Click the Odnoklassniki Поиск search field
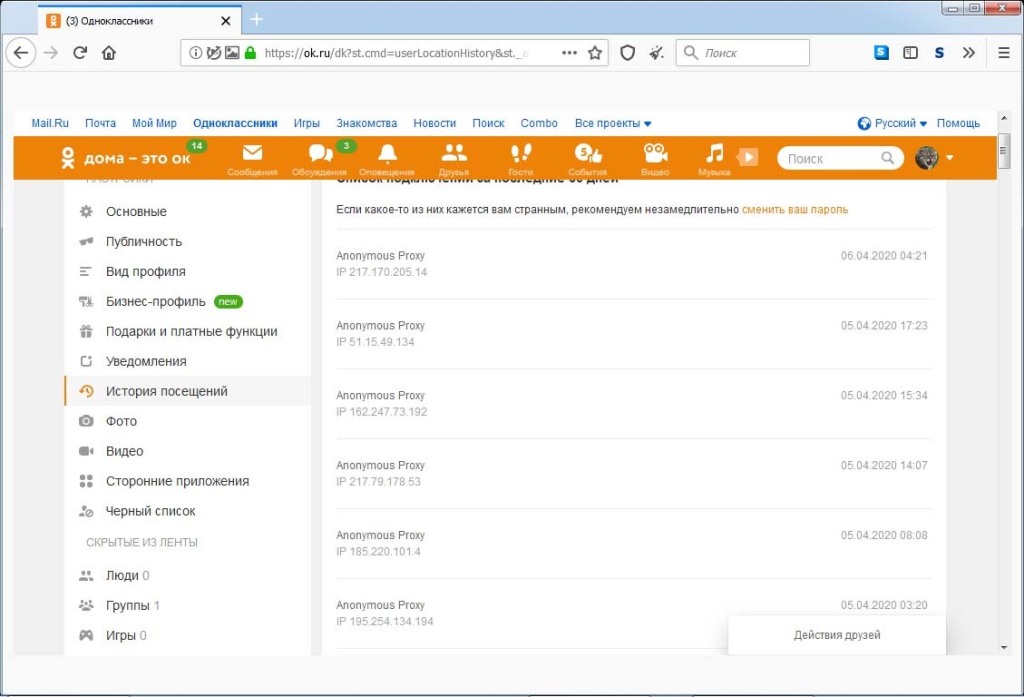Viewport: 1024px width, 697px height. point(830,158)
